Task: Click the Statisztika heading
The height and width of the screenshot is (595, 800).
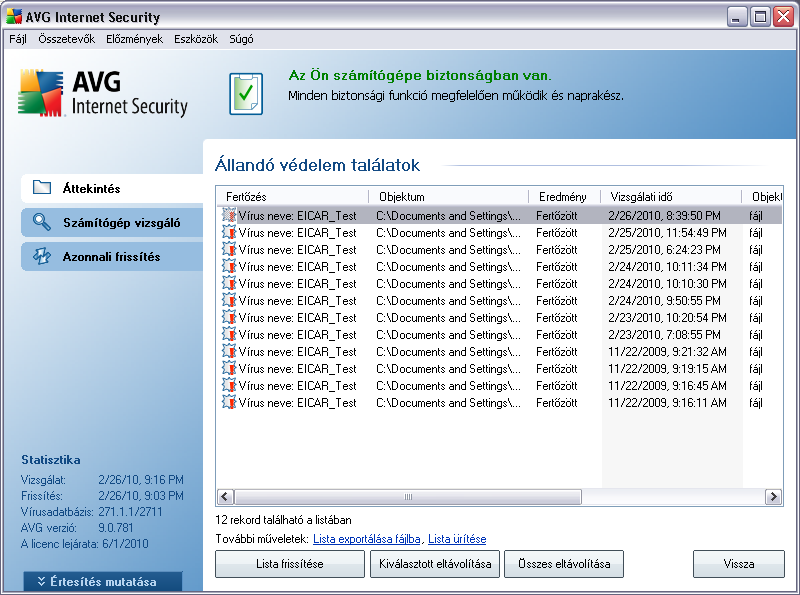Action: pyautogui.click(x=51, y=460)
